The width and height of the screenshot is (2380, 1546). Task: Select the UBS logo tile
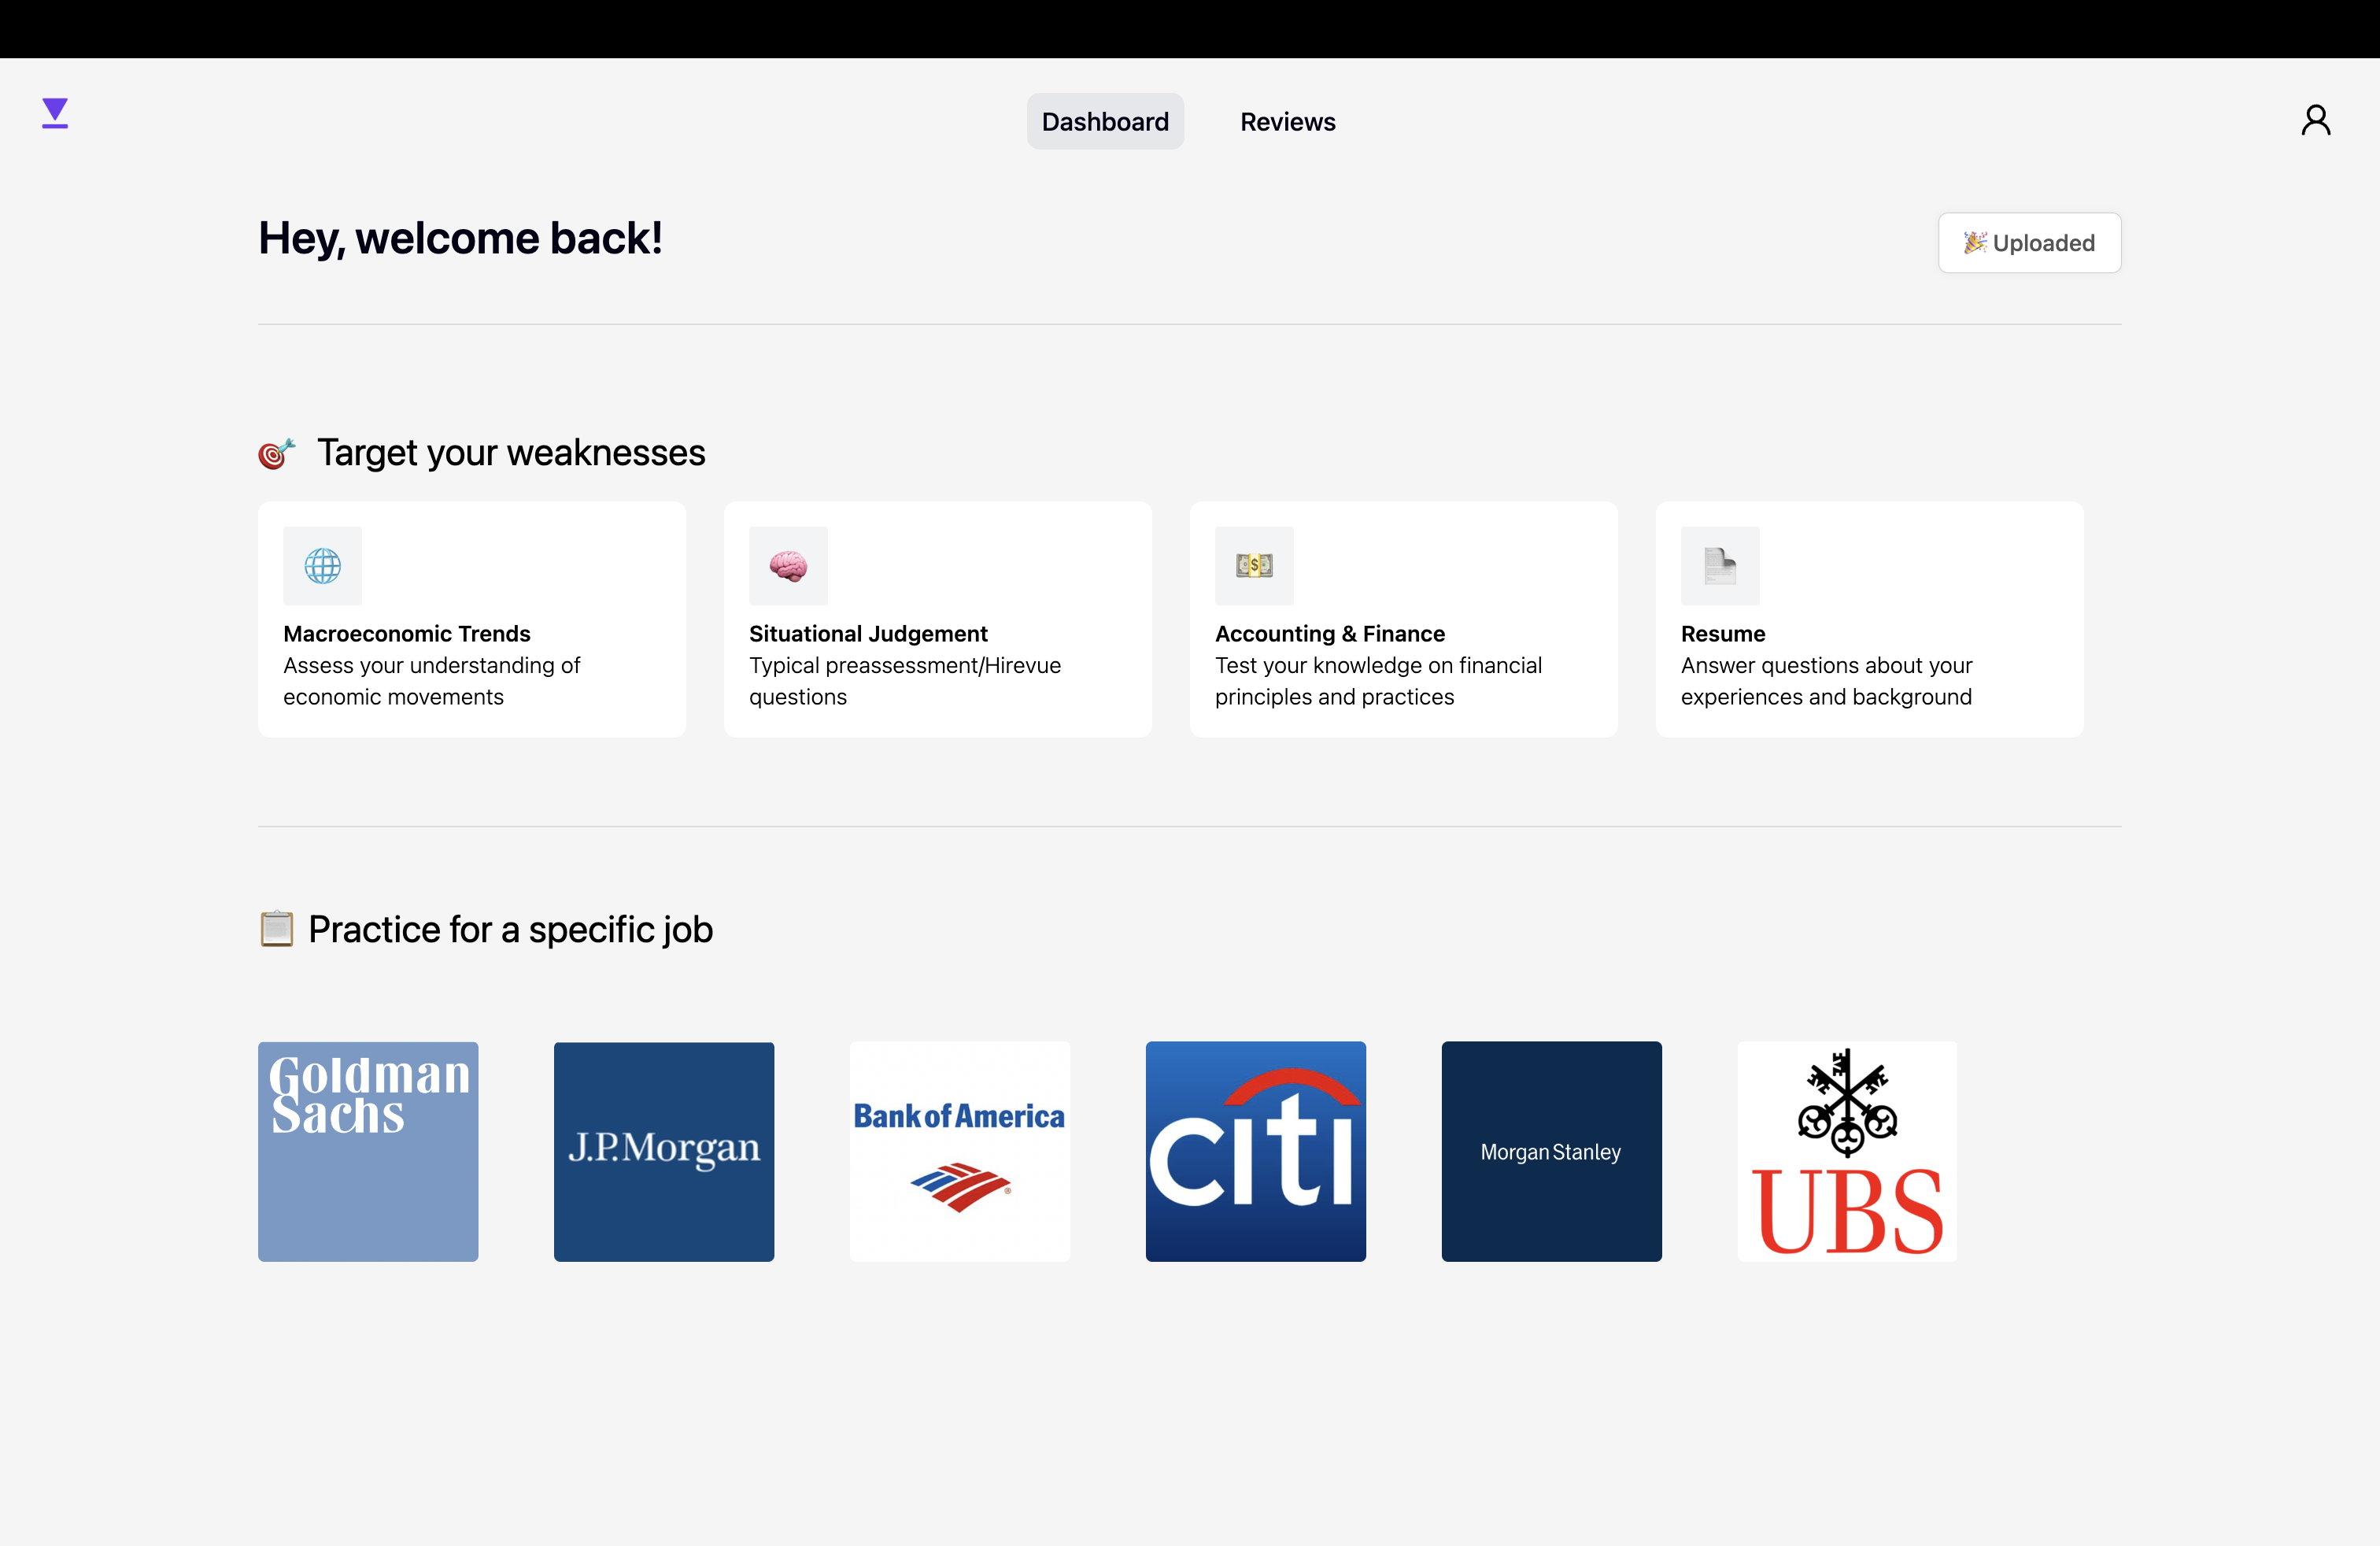coord(1847,1152)
